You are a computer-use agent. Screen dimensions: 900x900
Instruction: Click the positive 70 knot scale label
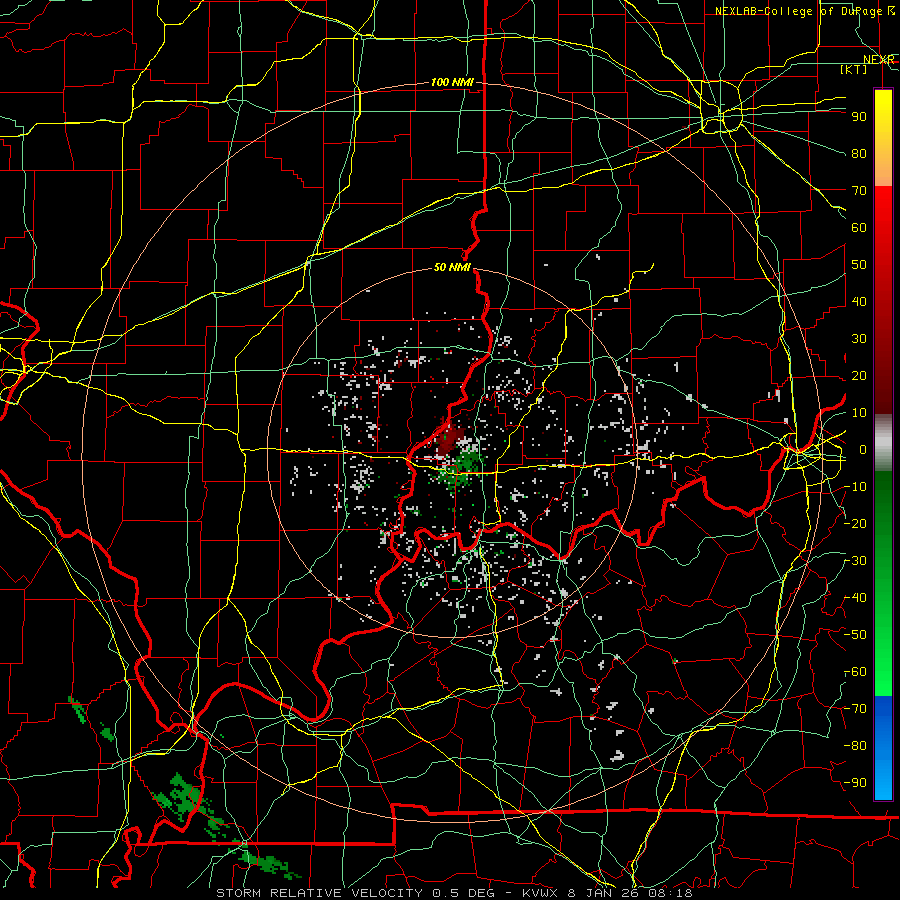(859, 191)
